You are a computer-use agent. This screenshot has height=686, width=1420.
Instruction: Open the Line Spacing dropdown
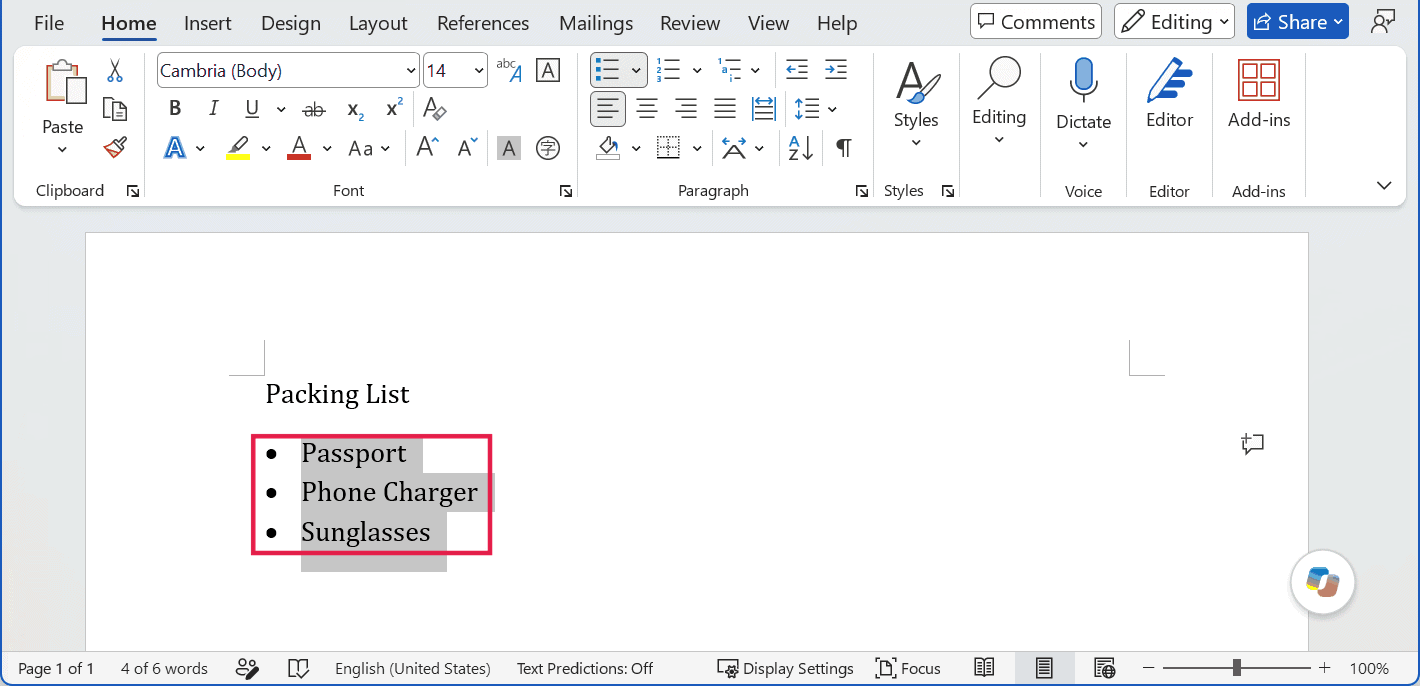point(832,109)
